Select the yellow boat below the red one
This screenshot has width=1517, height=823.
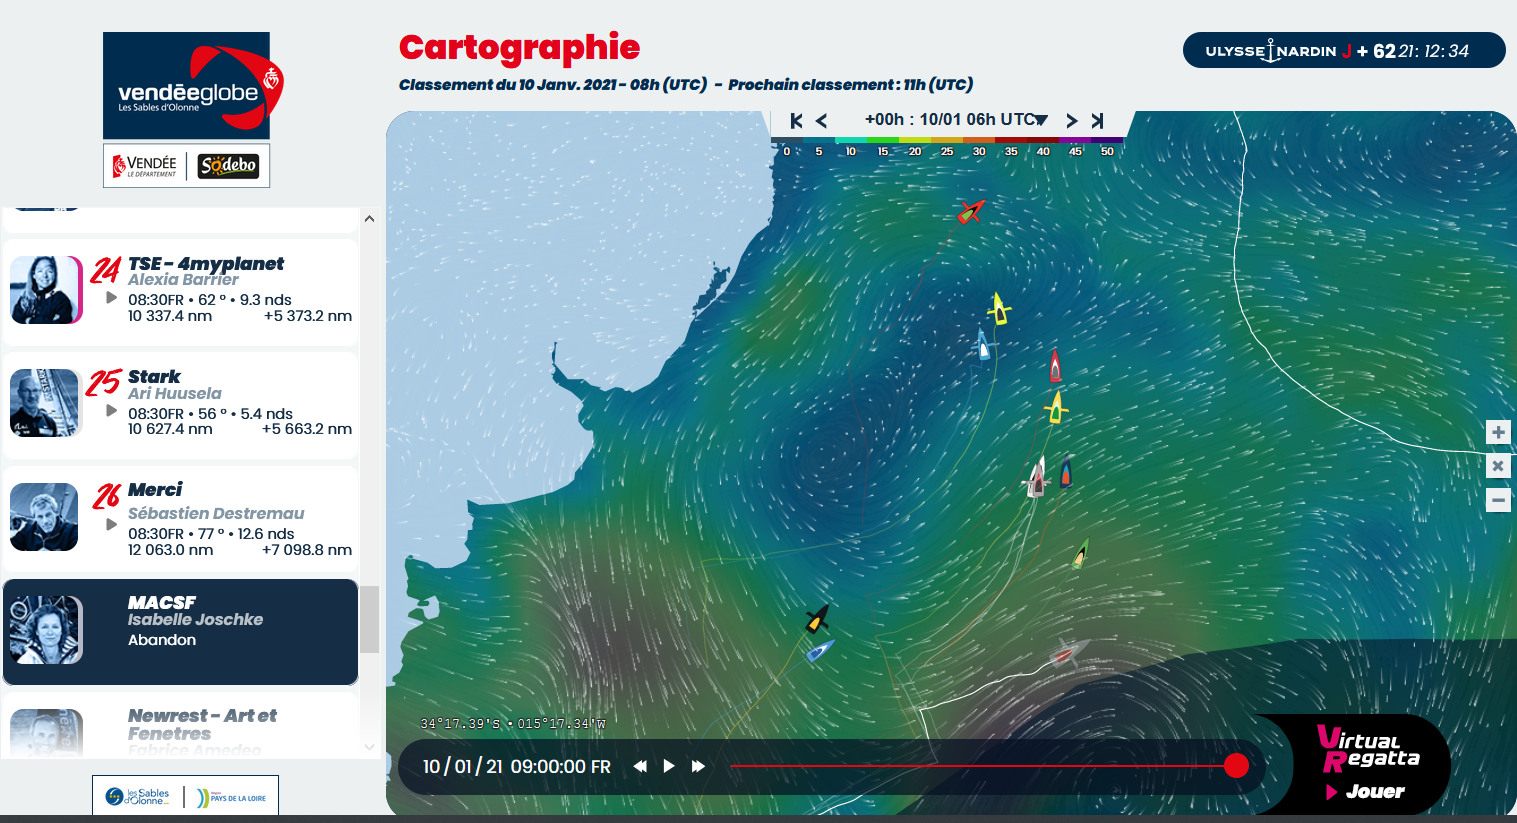[x=999, y=308]
